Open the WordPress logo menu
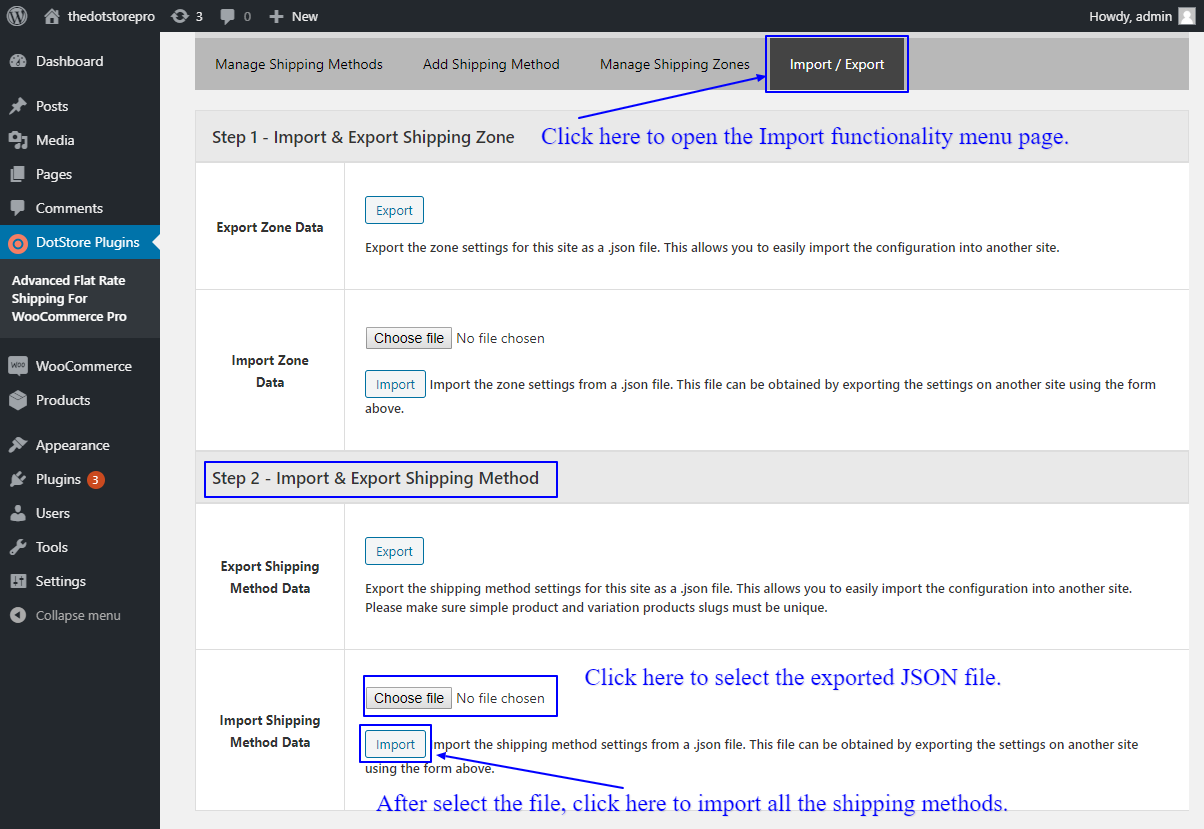 click(x=15, y=15)
